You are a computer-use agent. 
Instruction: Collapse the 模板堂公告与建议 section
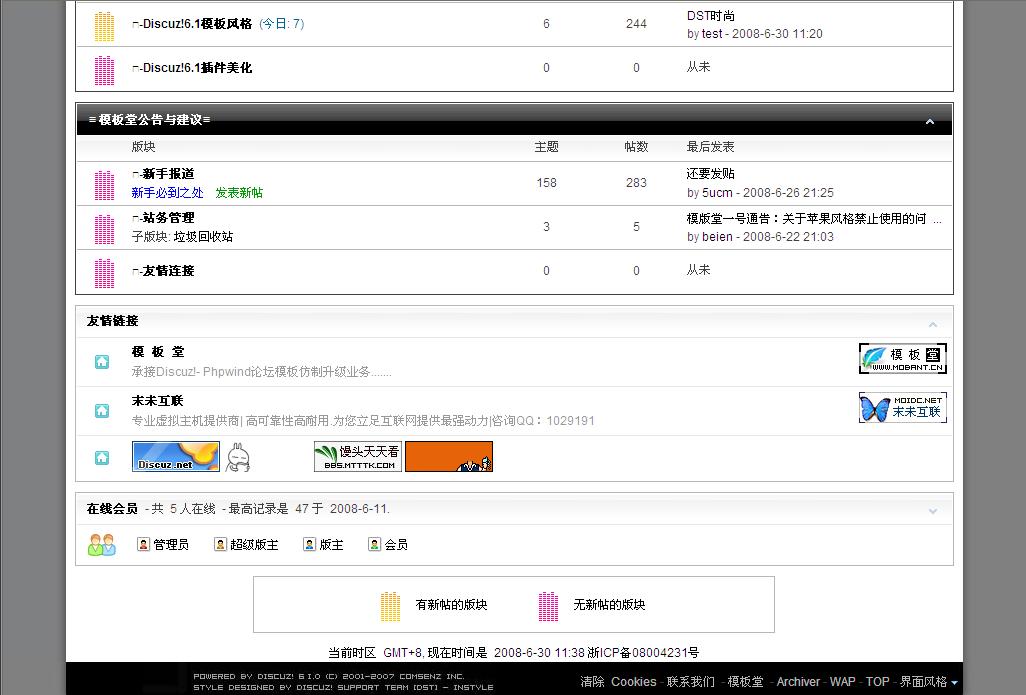(930, 122)
